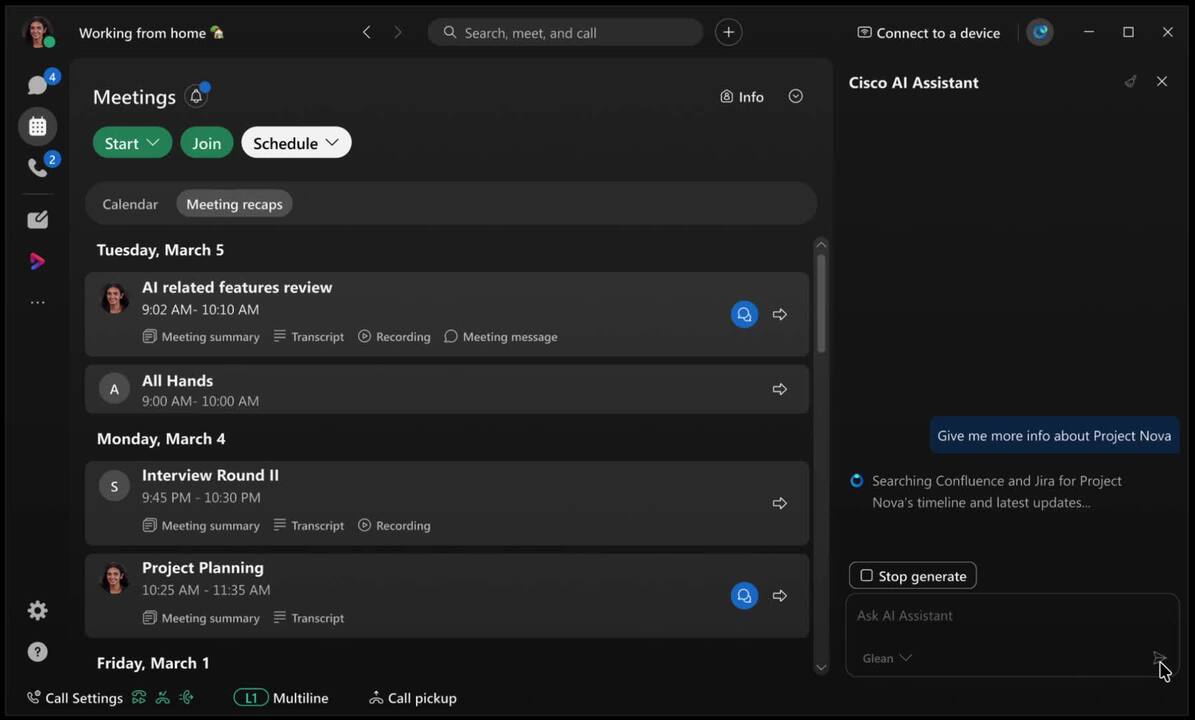
Task: Toggle Multiline L1 in the status bar
Action: [x=281, y=698]
